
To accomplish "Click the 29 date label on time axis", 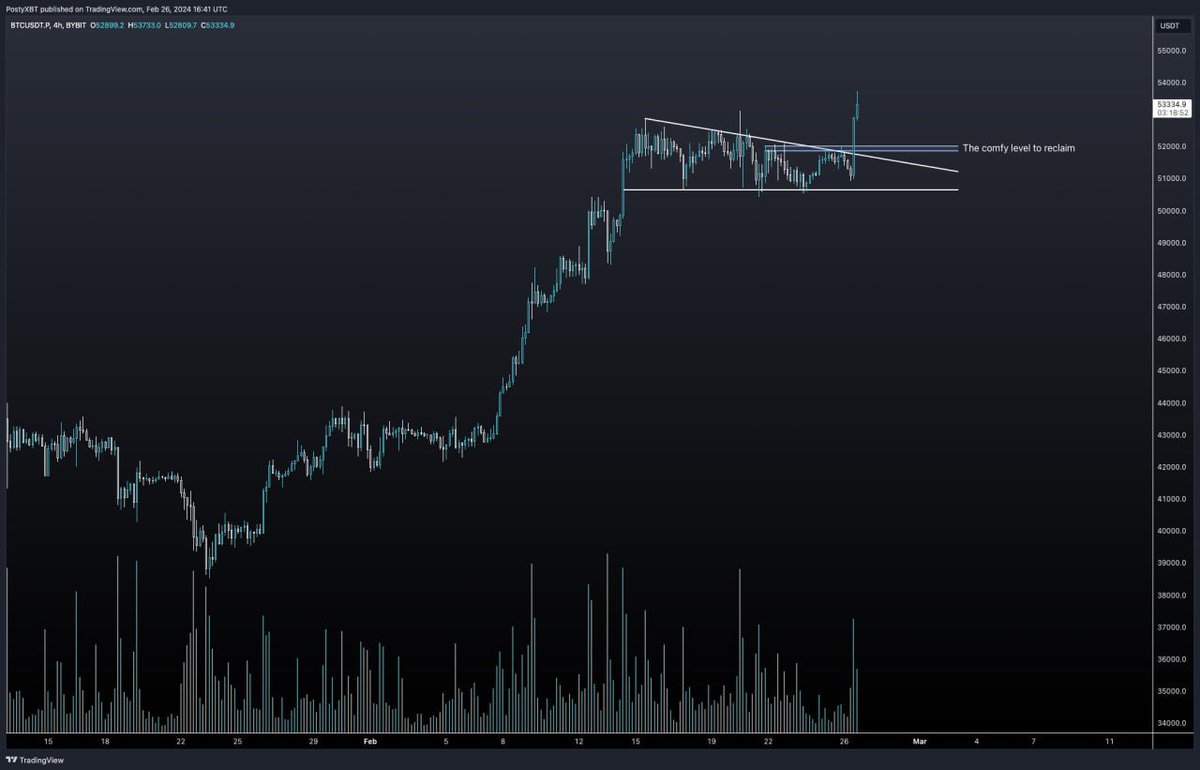I will click(313, 741).
